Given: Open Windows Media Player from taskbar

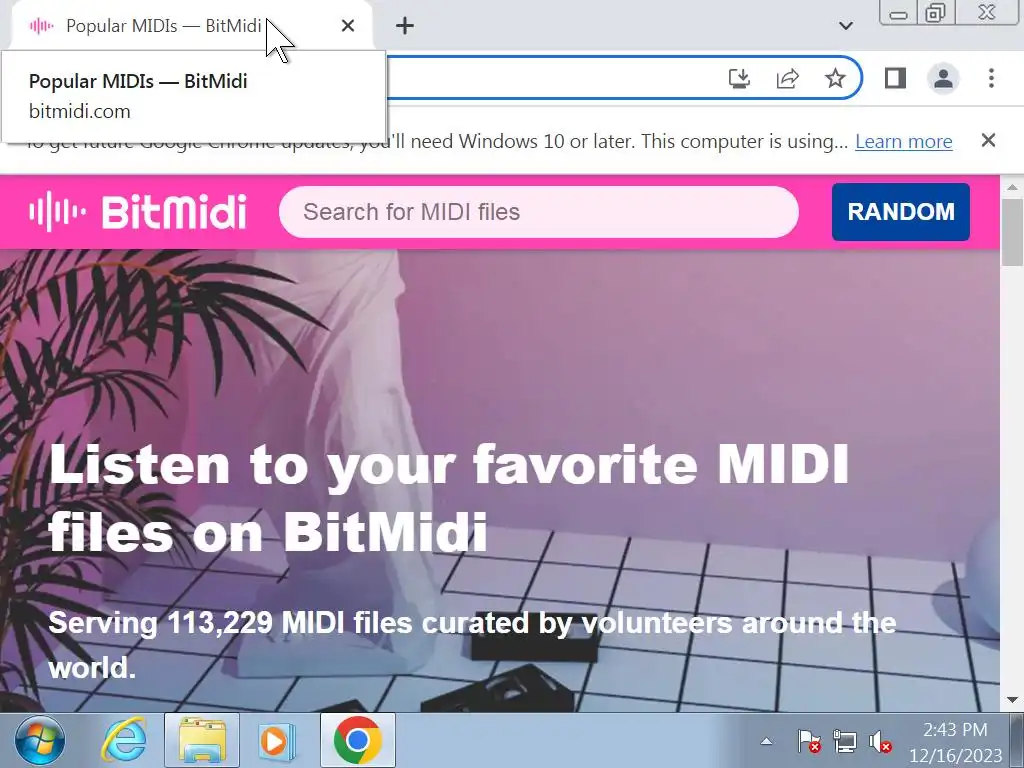Looking at the screenshot, I should coord(278,741).
